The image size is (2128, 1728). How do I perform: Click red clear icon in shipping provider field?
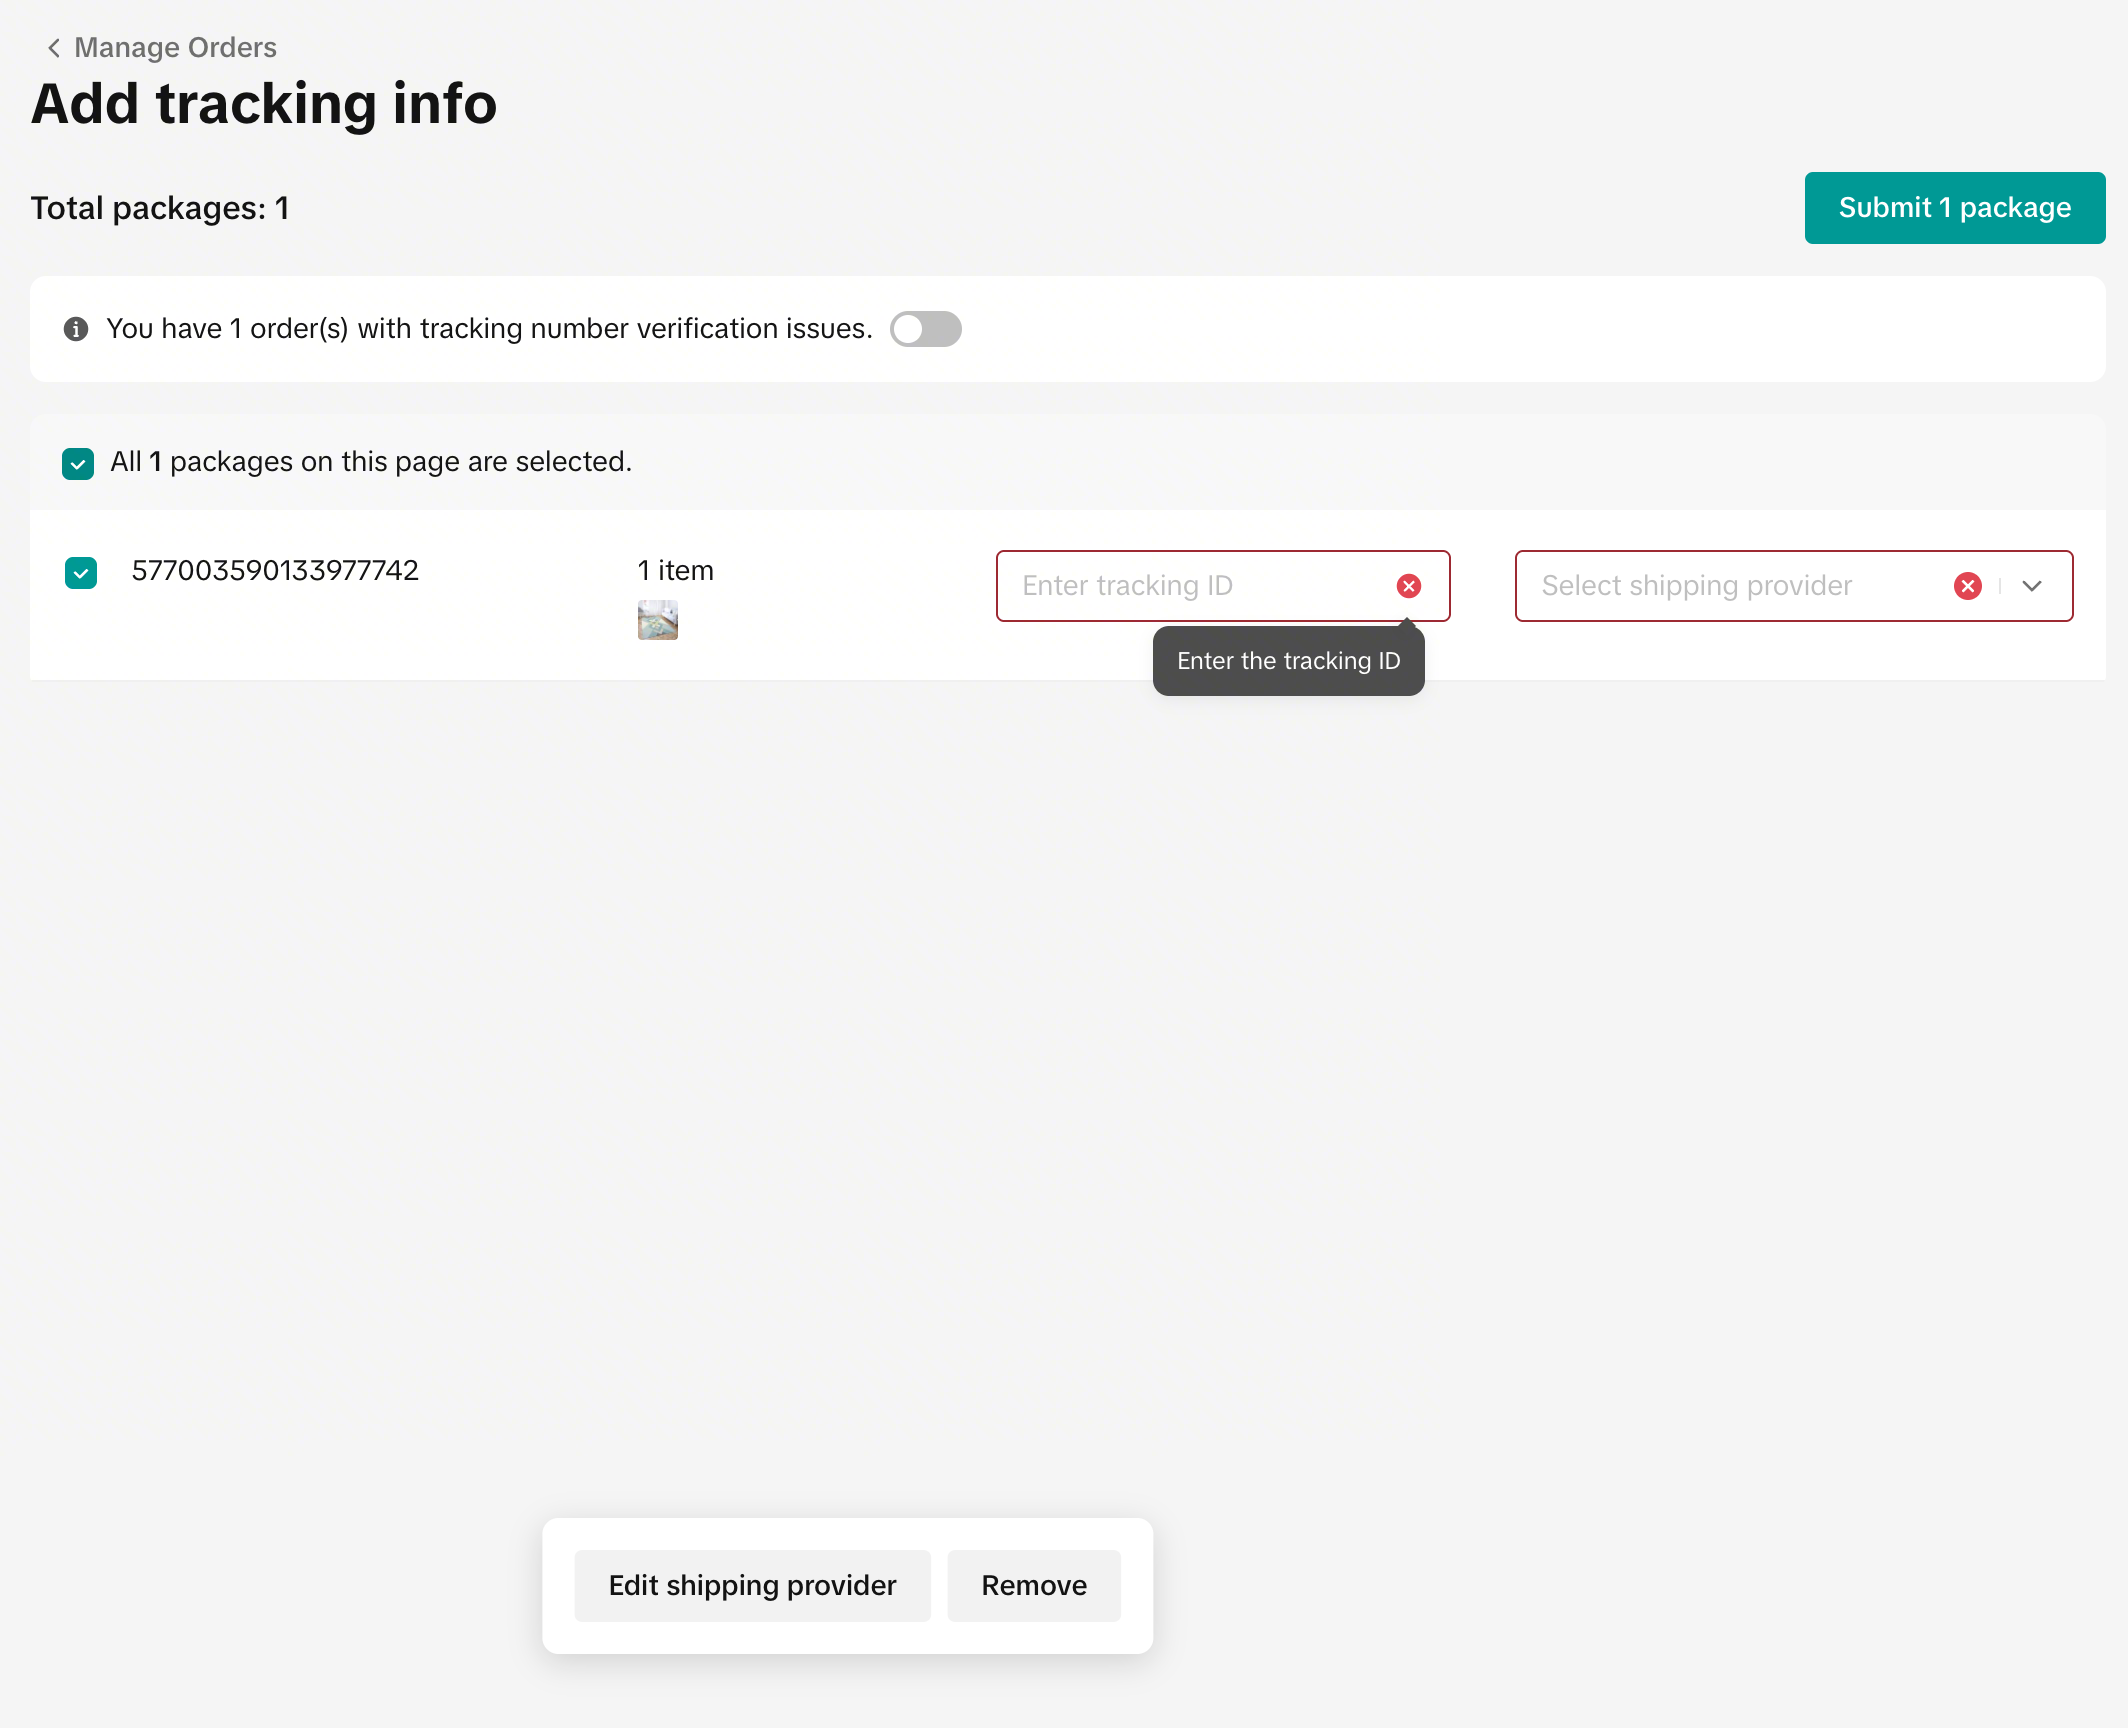click(x=1967, y=586)
